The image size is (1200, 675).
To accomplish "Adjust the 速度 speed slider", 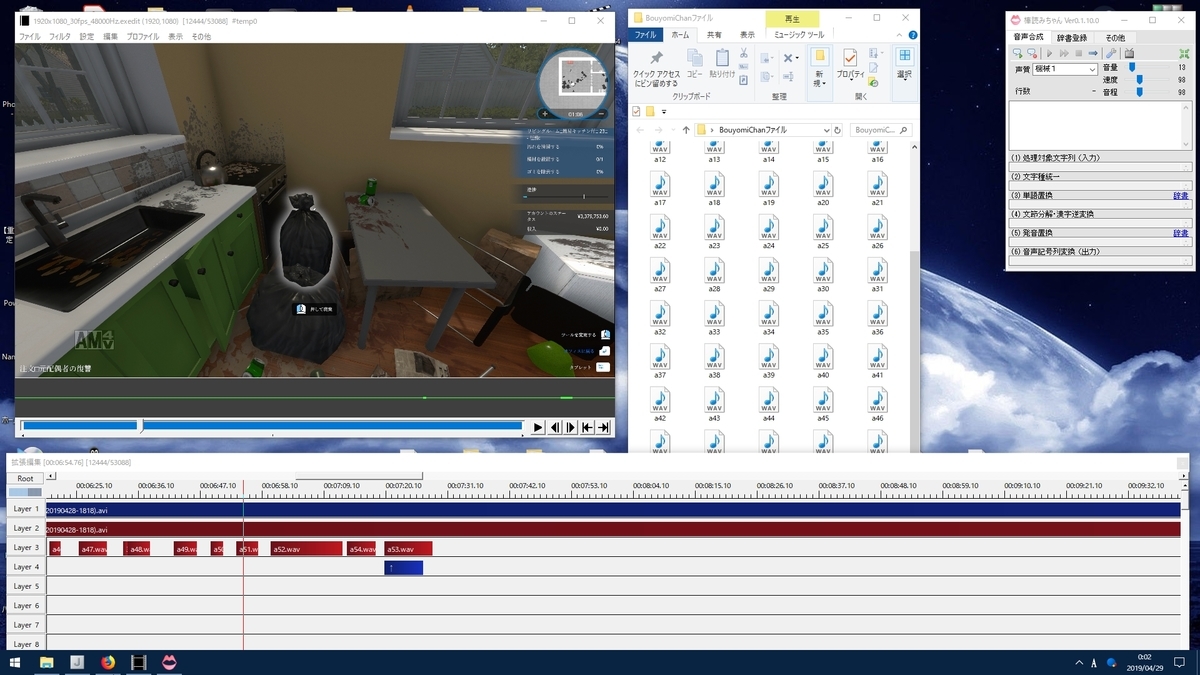I will click(x=1140, y=79).
